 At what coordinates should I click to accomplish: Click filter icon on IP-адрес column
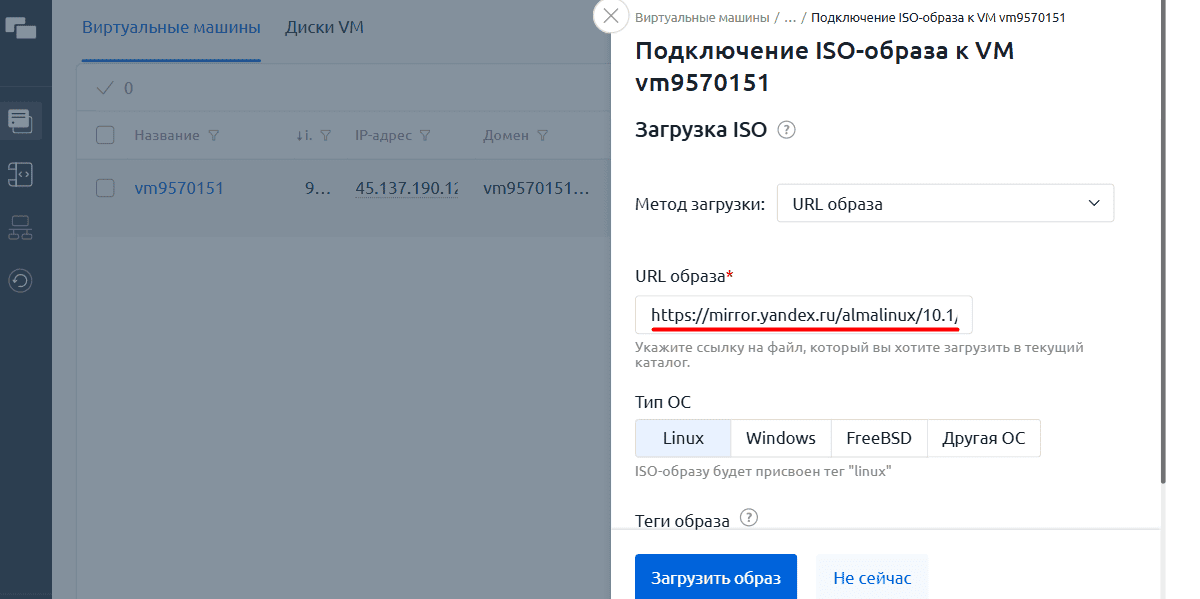[x=425, y=136]
